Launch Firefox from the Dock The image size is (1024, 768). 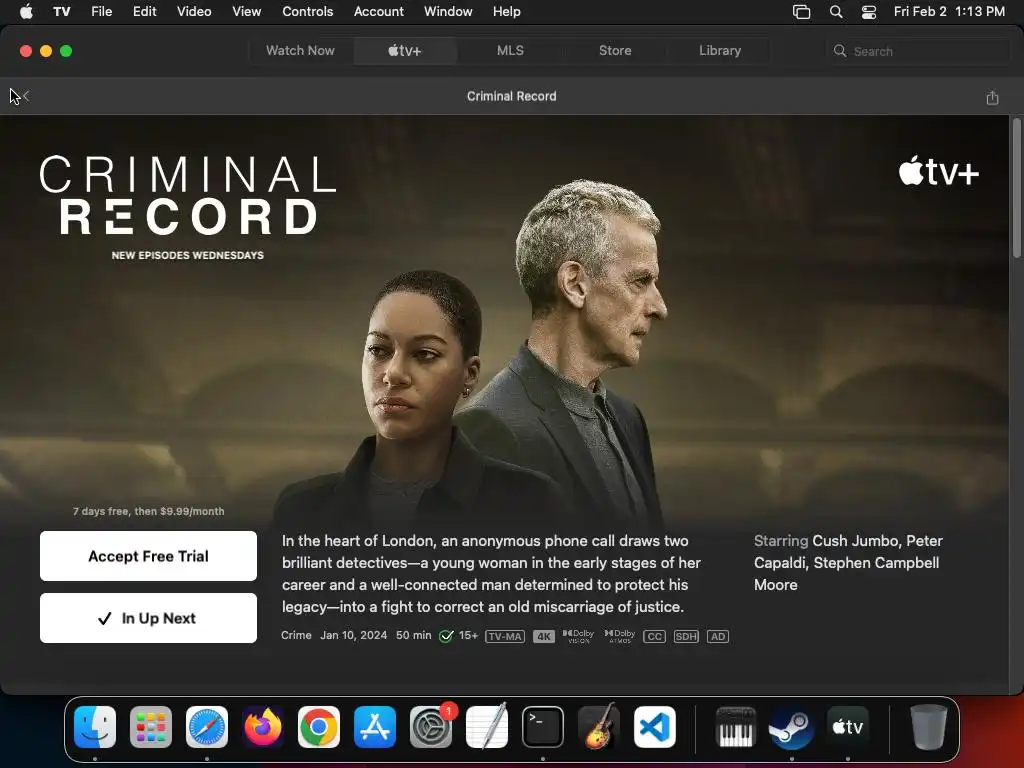263,727
